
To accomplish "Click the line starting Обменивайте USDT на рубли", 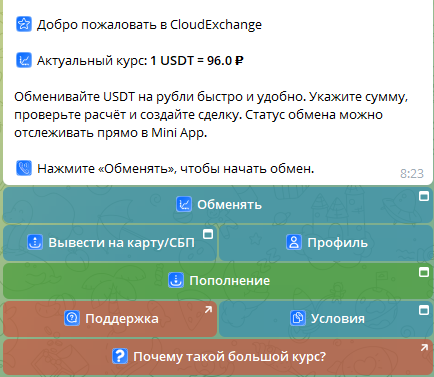I will (x=211, y=97).
